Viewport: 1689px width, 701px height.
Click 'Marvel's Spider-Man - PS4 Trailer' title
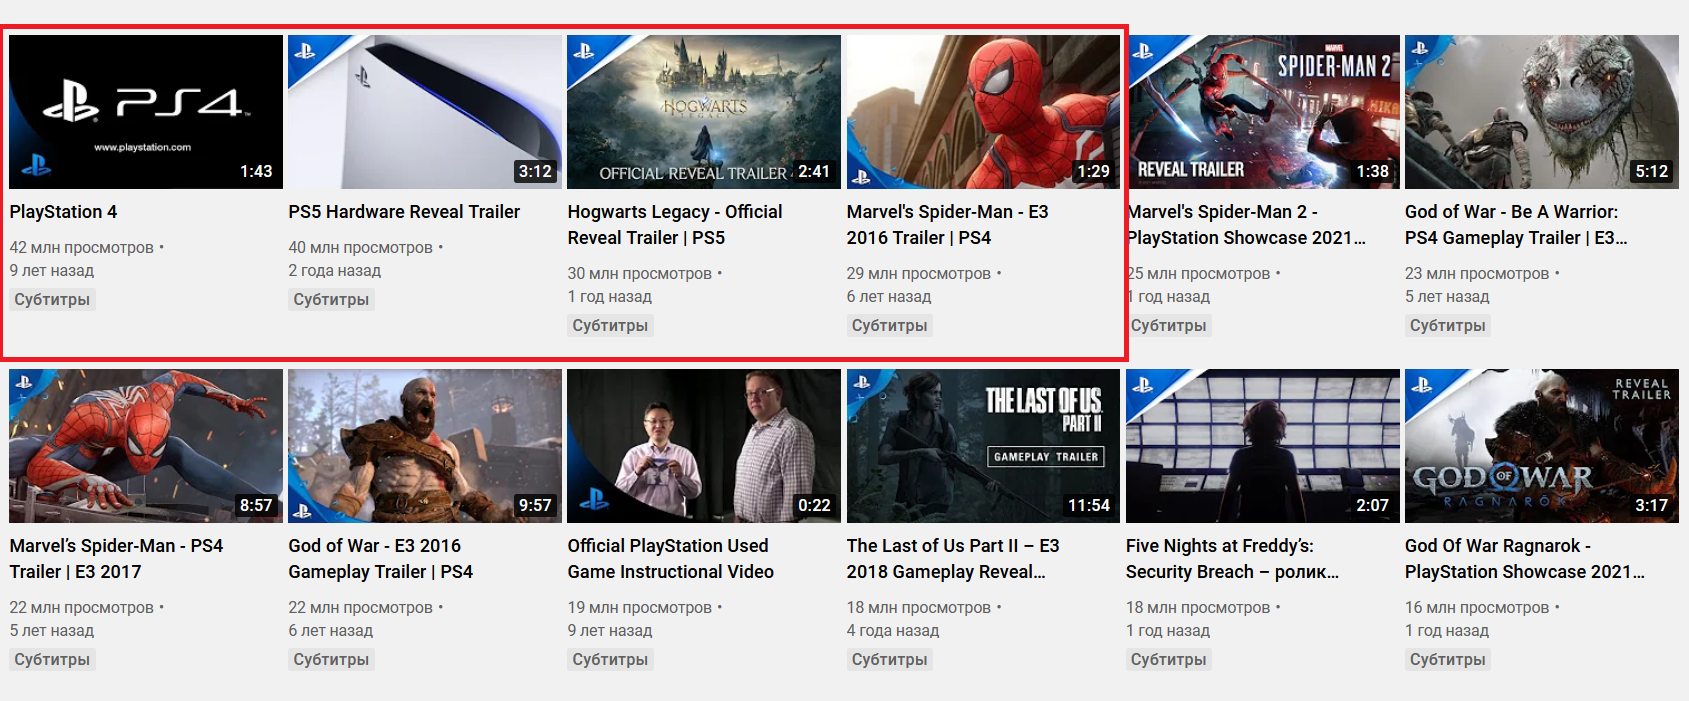tap(116, 559)
